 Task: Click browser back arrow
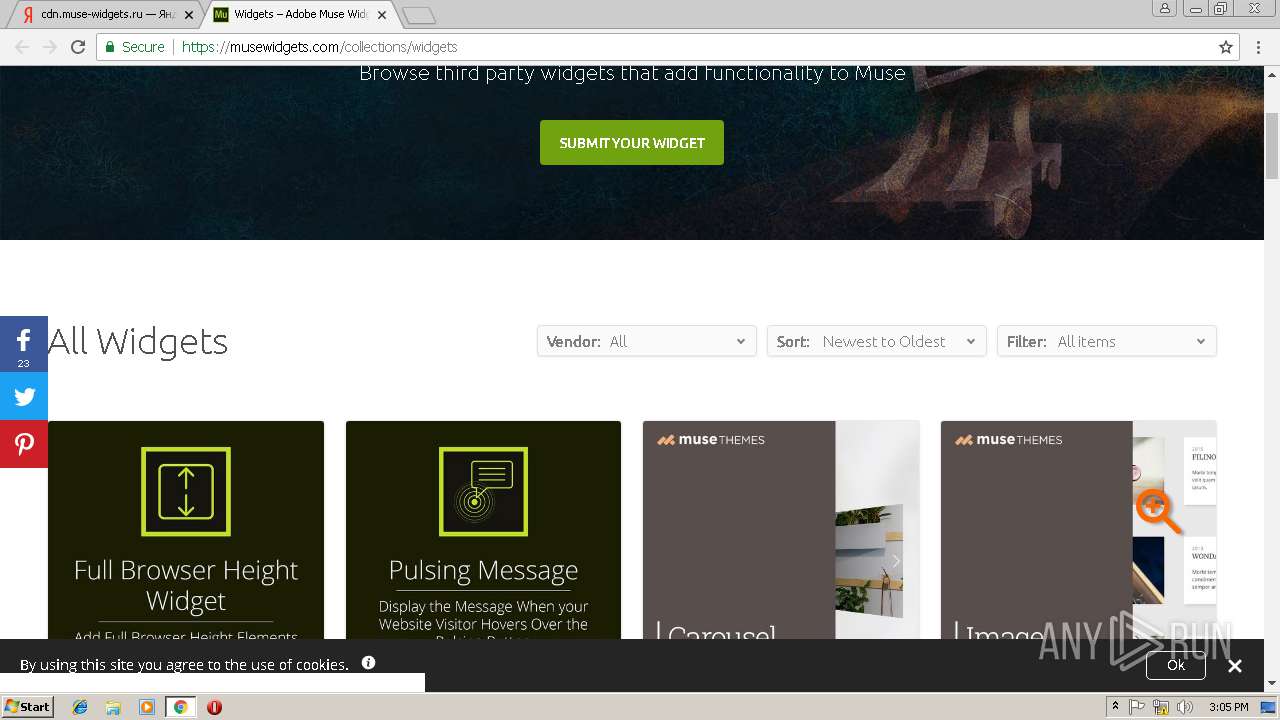(22, 47)
